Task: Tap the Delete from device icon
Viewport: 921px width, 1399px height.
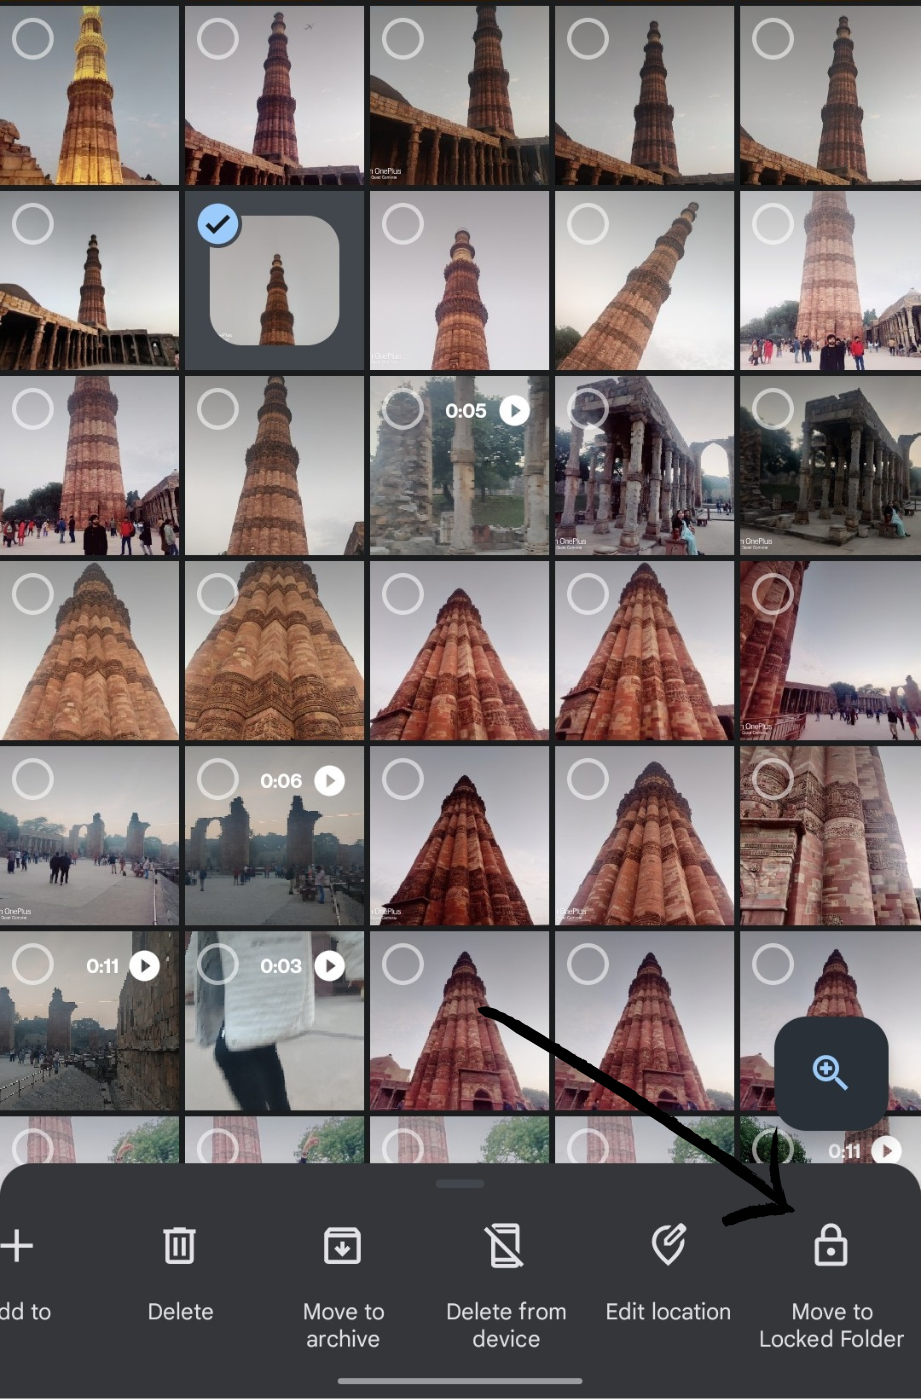Action: [x=505, y=1246]
